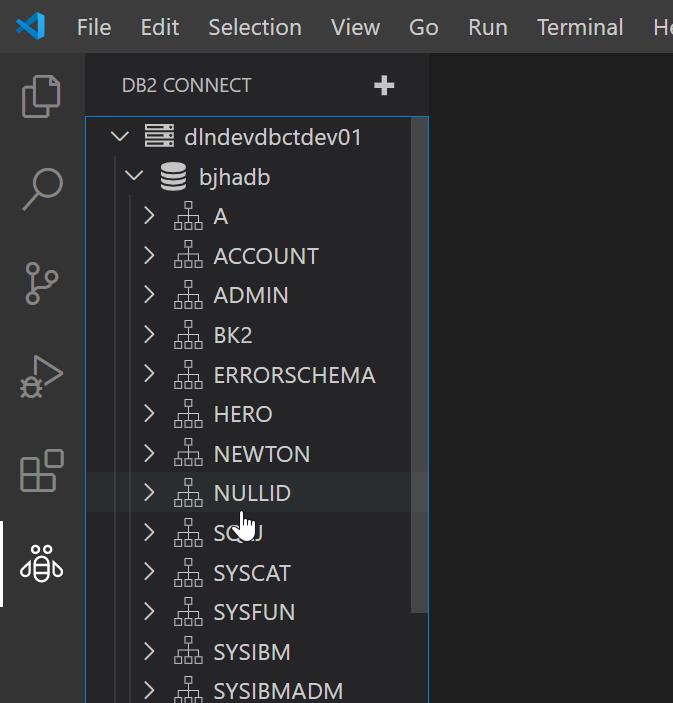Screen dimensions: 673x703
Task: Expand the ADMIN schema chevron
Action: (149, 295)
